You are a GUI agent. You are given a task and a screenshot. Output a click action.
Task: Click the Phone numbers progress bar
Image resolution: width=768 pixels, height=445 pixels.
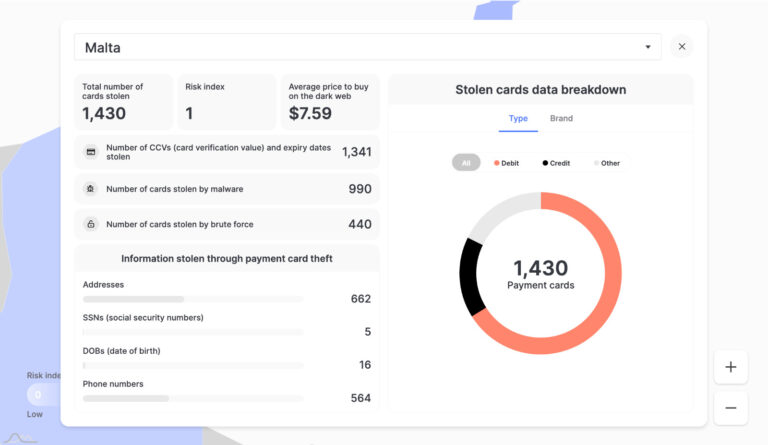193,398
